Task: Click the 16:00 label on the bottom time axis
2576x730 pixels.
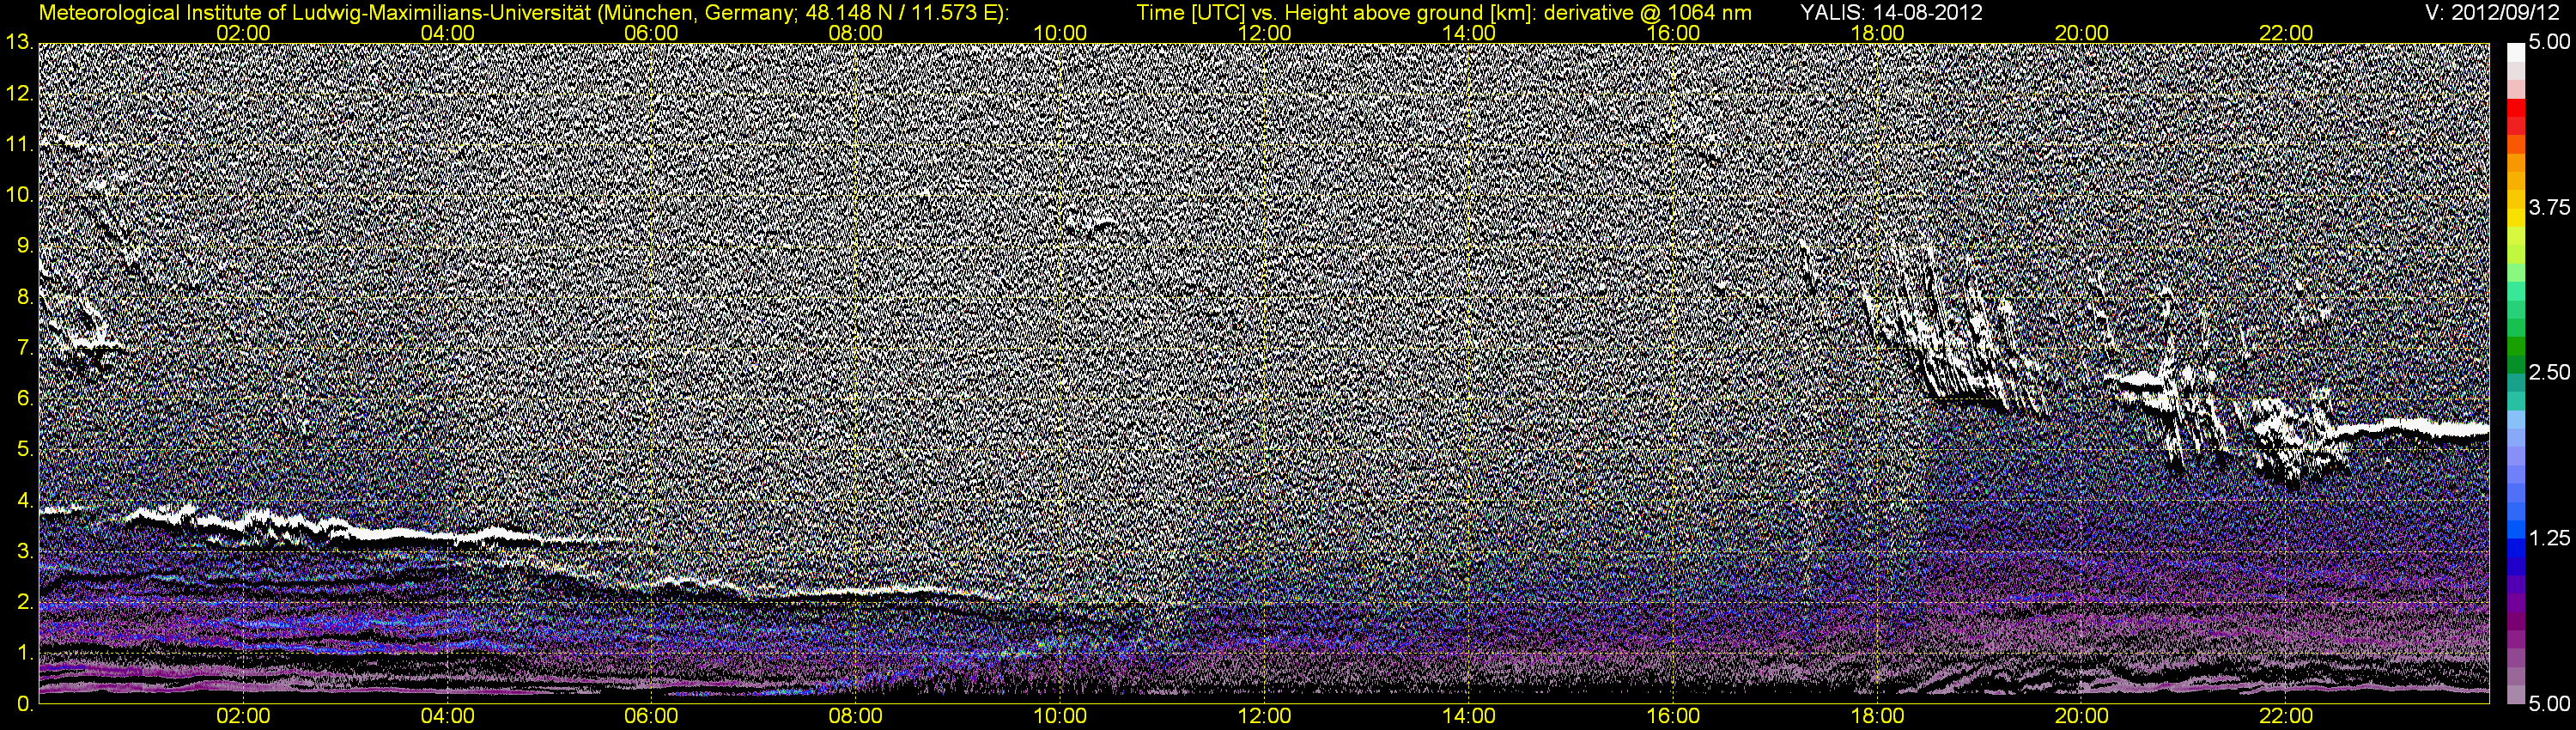Action: click(x=1673, y=716)
